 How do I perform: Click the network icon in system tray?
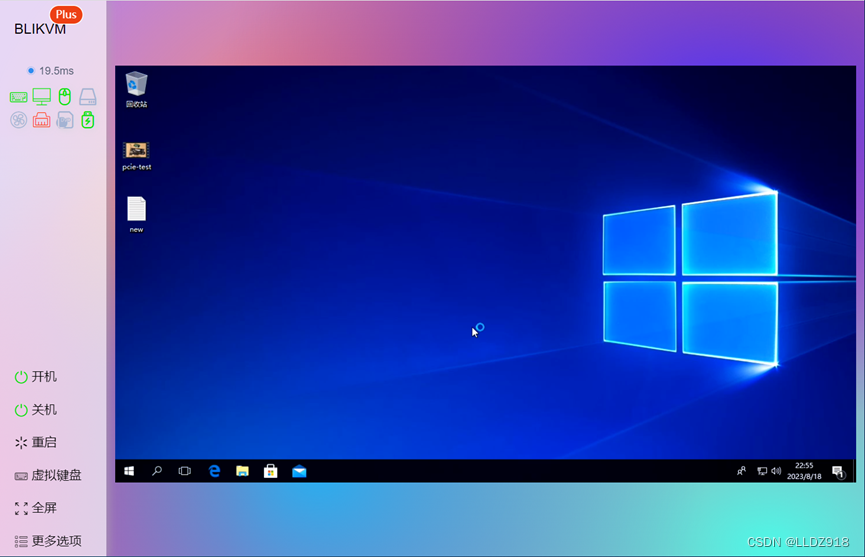click(x=762, y=471)
